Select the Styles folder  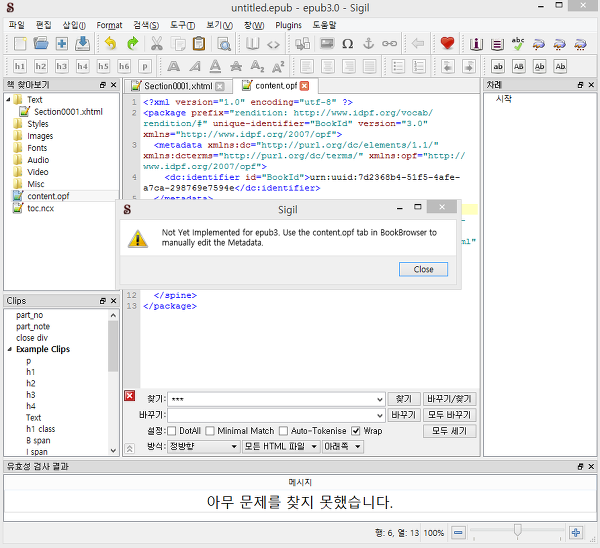[x=38, y=124]
